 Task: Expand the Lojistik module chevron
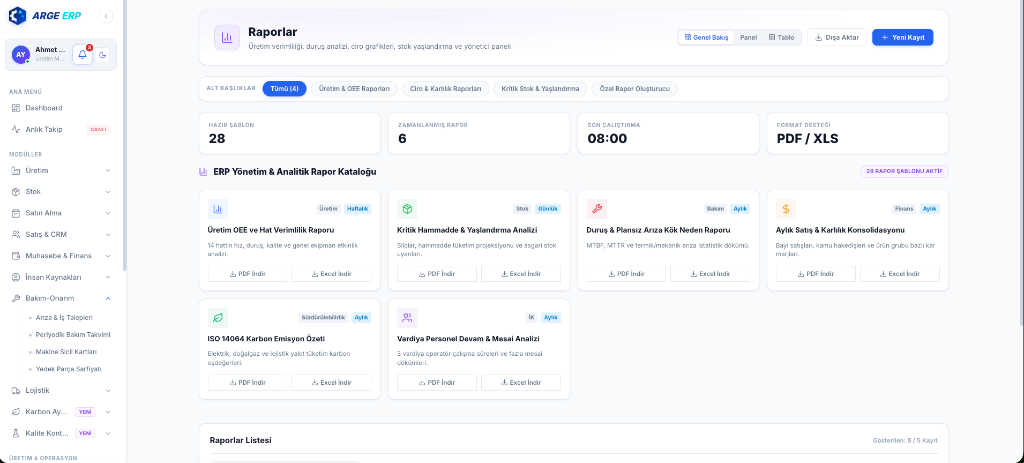point(108,391)
